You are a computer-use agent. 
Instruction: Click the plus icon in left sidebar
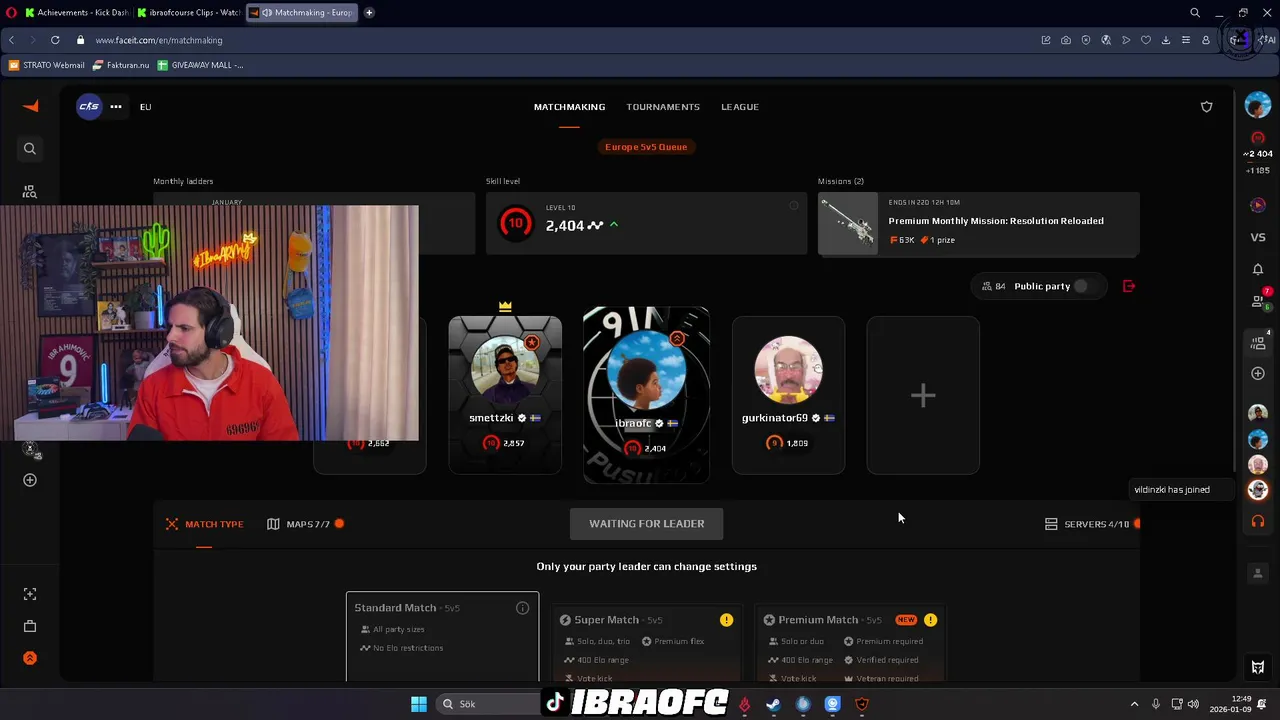30,480
